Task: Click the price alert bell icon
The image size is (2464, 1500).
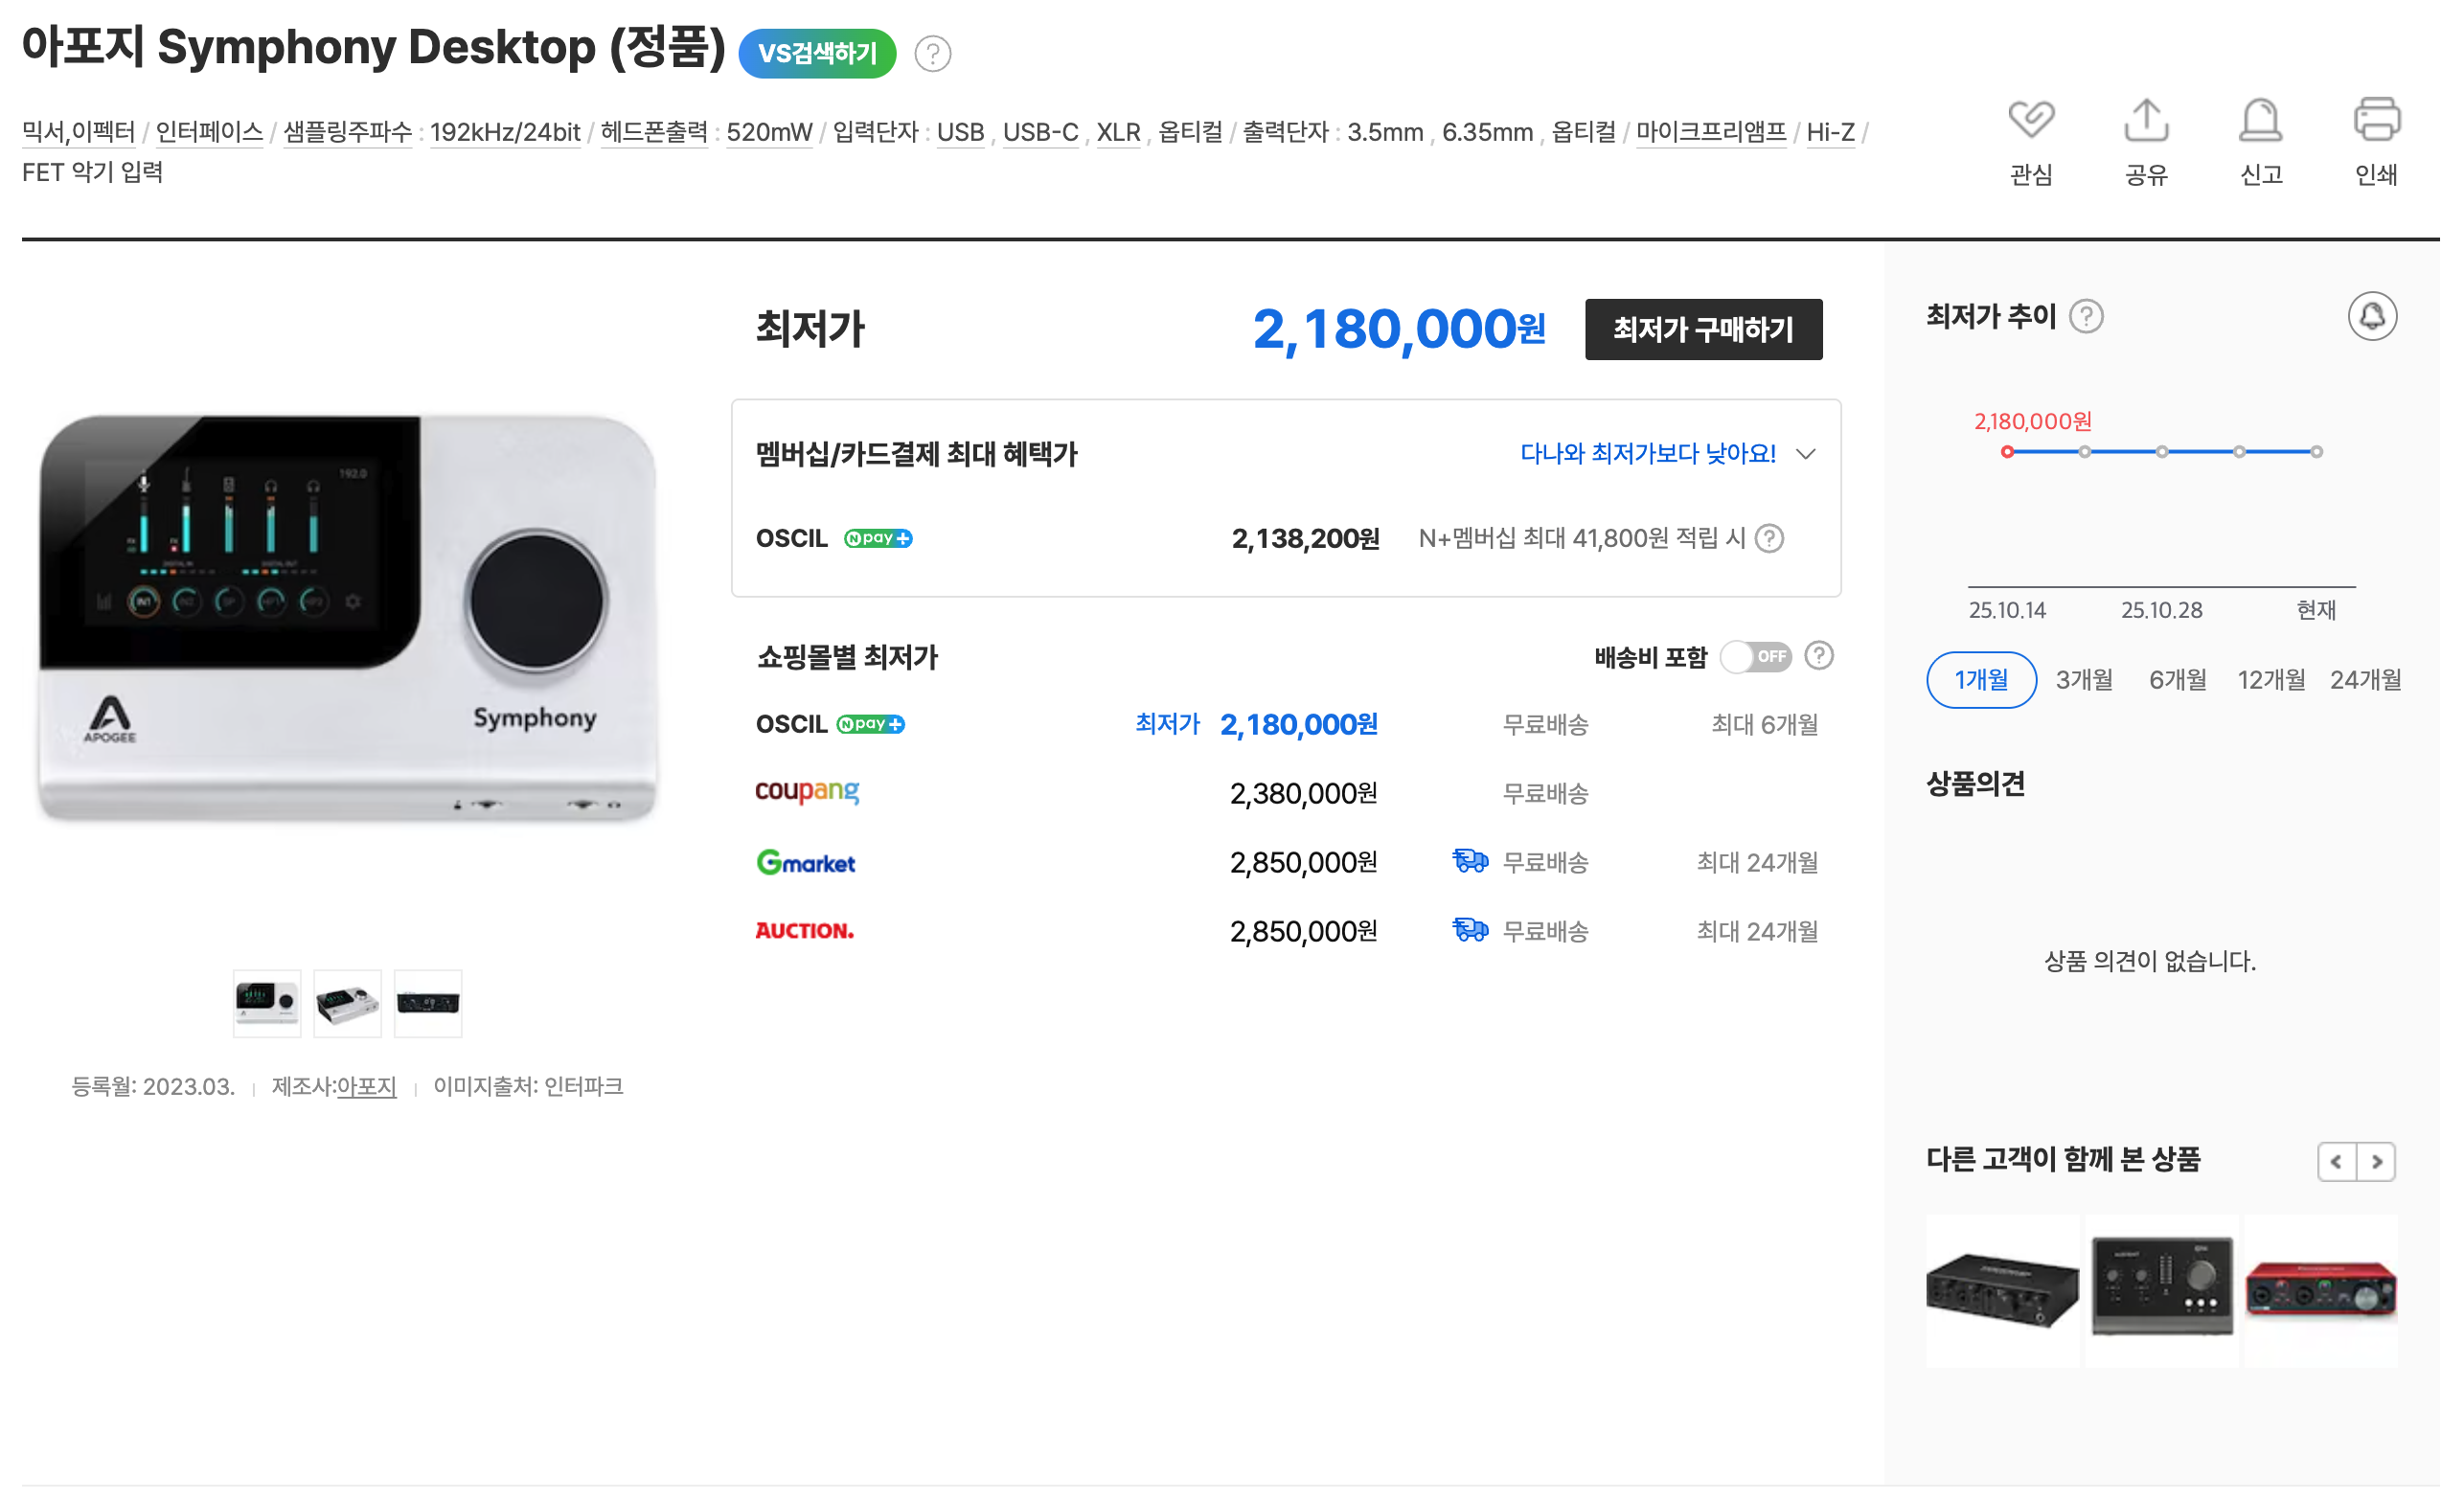Action: (x=2372, y=317)
